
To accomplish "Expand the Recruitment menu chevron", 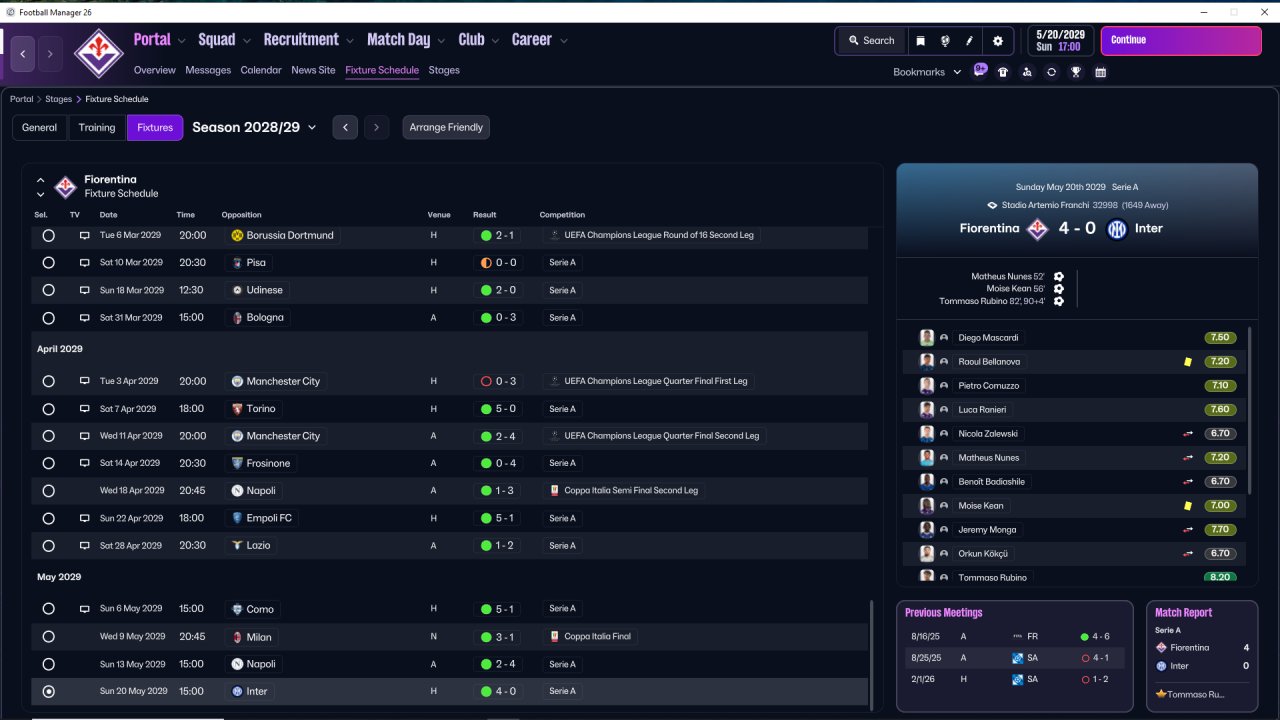I will click(x=350, y=41).
